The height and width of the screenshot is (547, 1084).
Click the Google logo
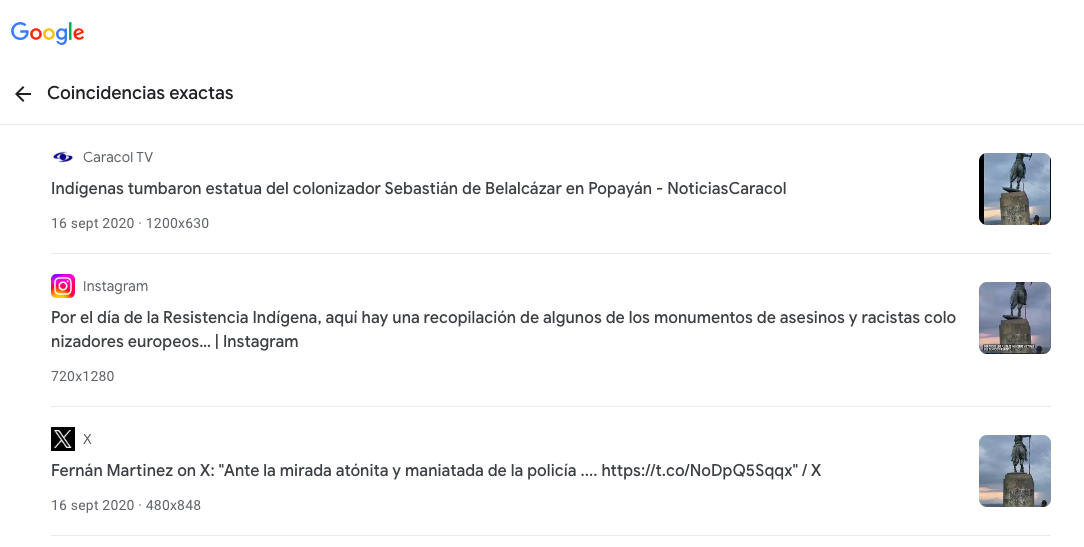point(48,33)
